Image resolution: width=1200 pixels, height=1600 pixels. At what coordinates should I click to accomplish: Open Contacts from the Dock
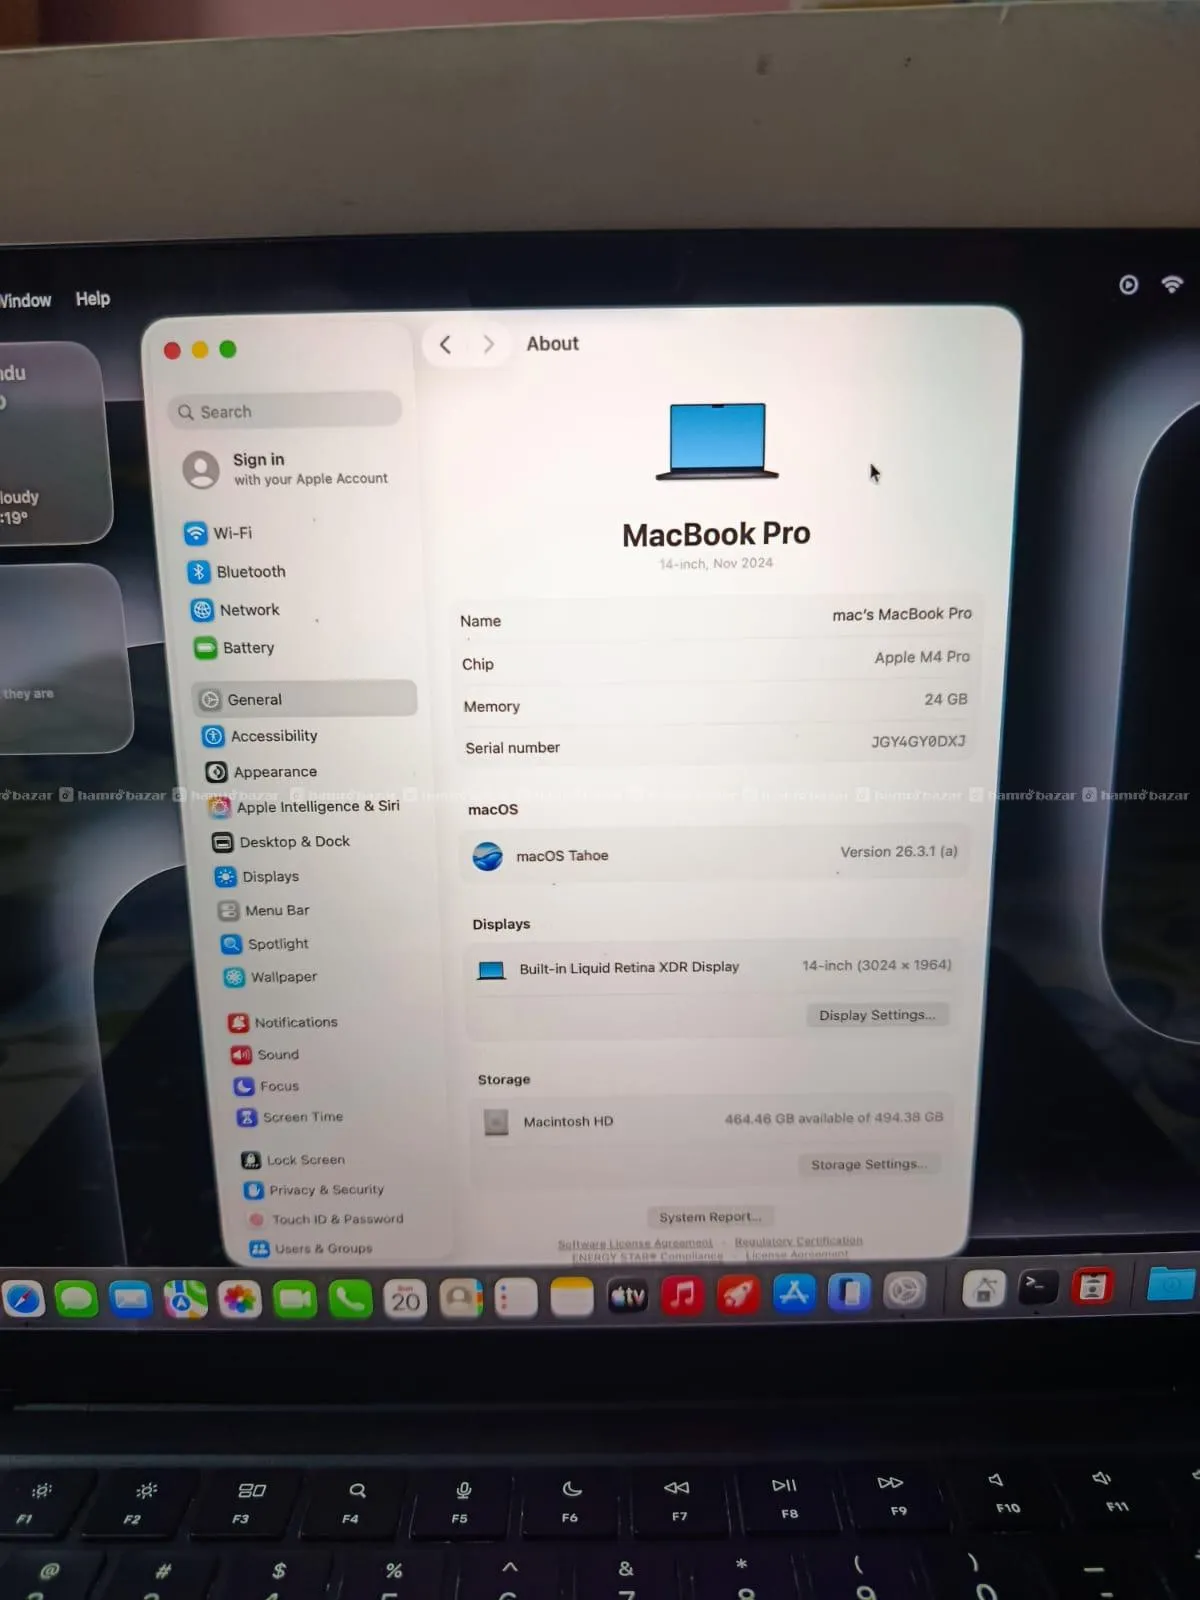pyautogui.click(x=461, y=1299)
